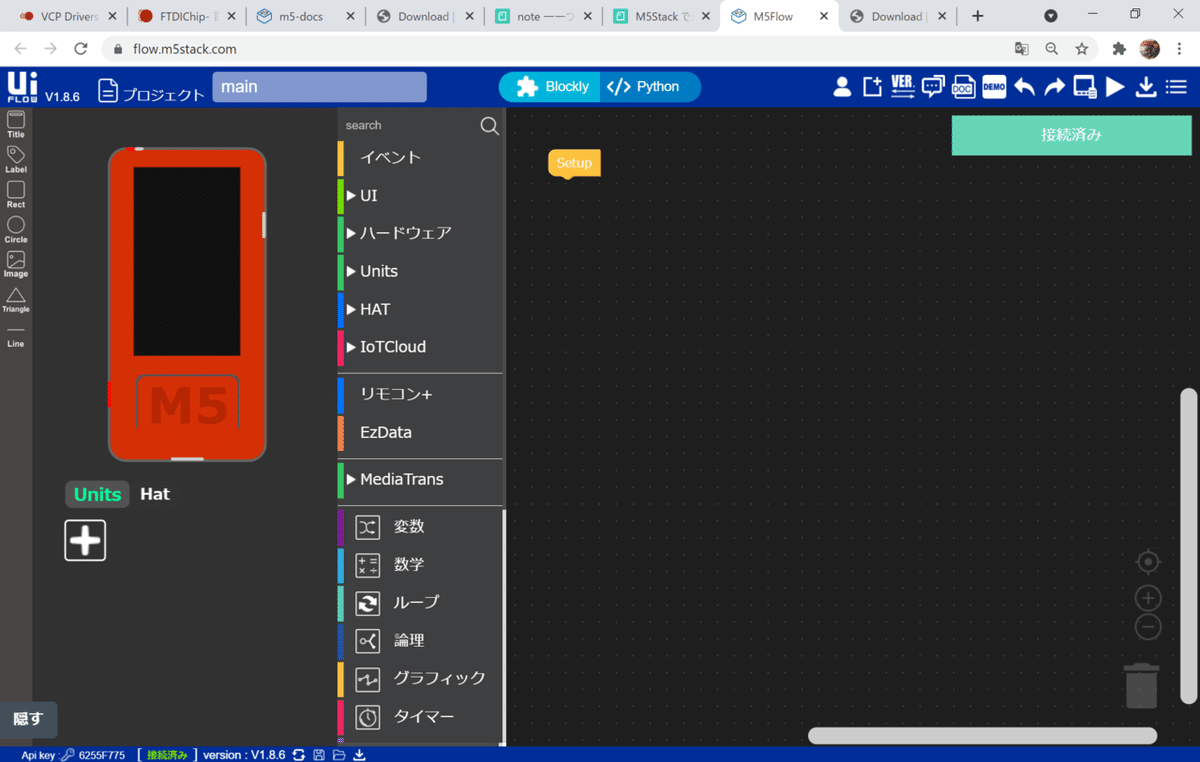Select the Hat tab under device
The width and height of the screenshot is (1200, 762).
155,494
